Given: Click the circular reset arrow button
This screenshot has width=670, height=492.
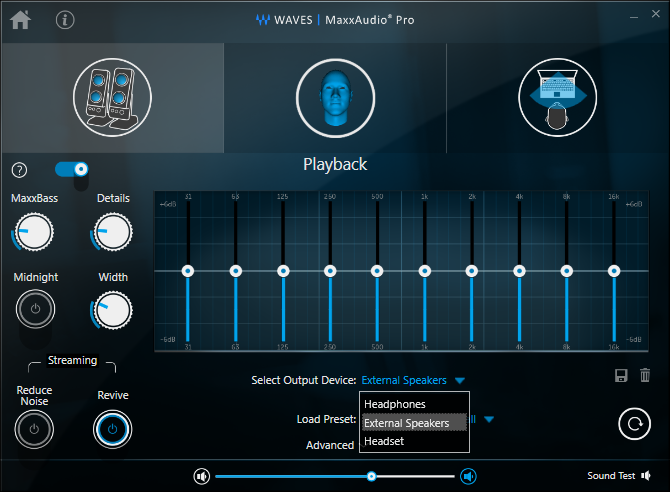Looking at the screenshot, I should (635, 424).
